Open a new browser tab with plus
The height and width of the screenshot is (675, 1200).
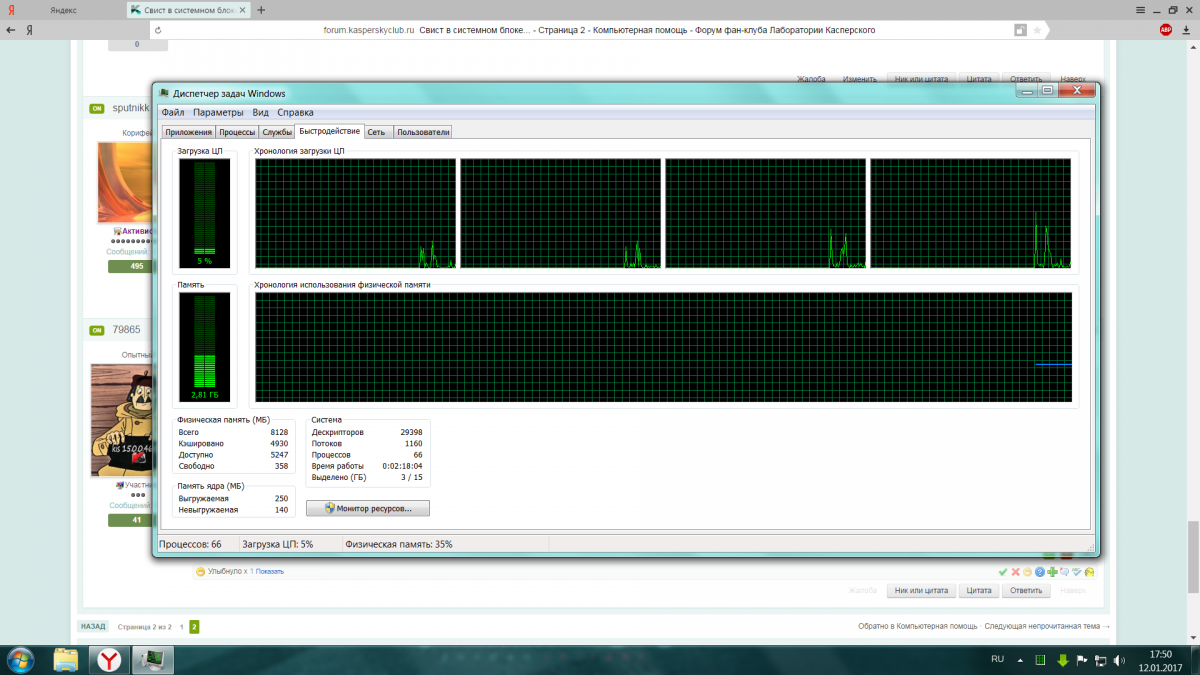261,10
